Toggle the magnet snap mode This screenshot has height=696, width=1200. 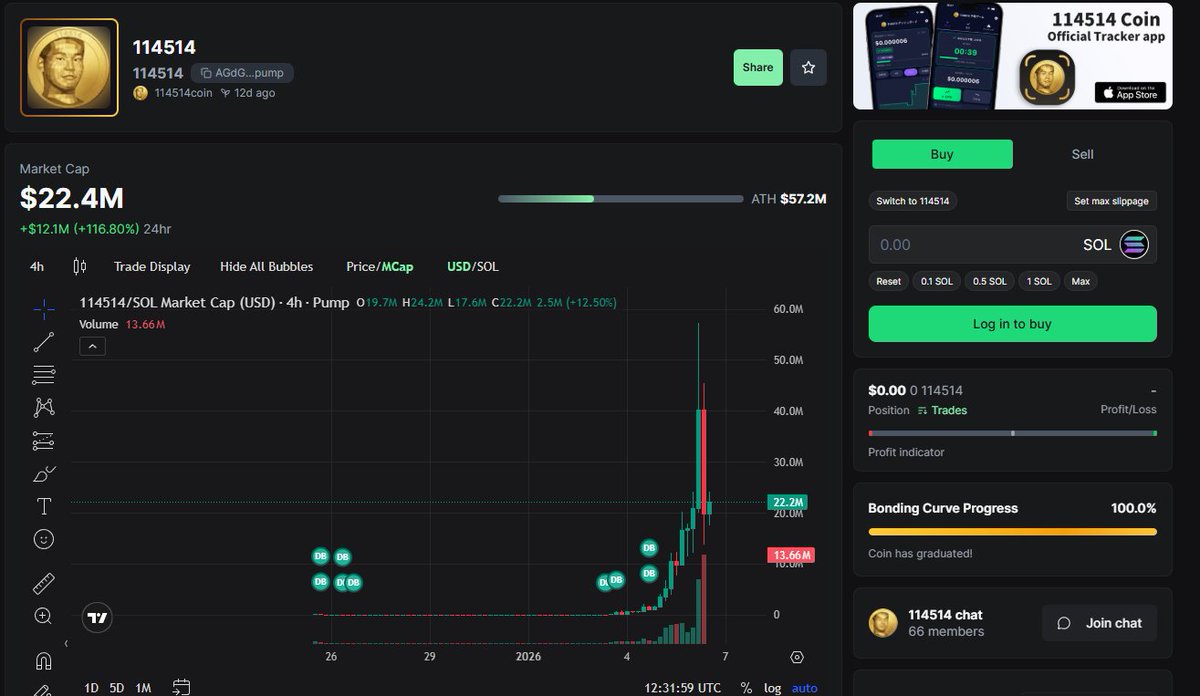click(x=44, y=661)
